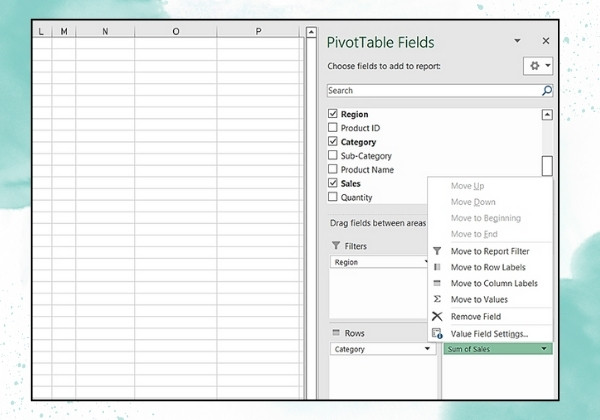Click the Row Labels menu icon
This screenshot has width=600, height=420.
437,267
